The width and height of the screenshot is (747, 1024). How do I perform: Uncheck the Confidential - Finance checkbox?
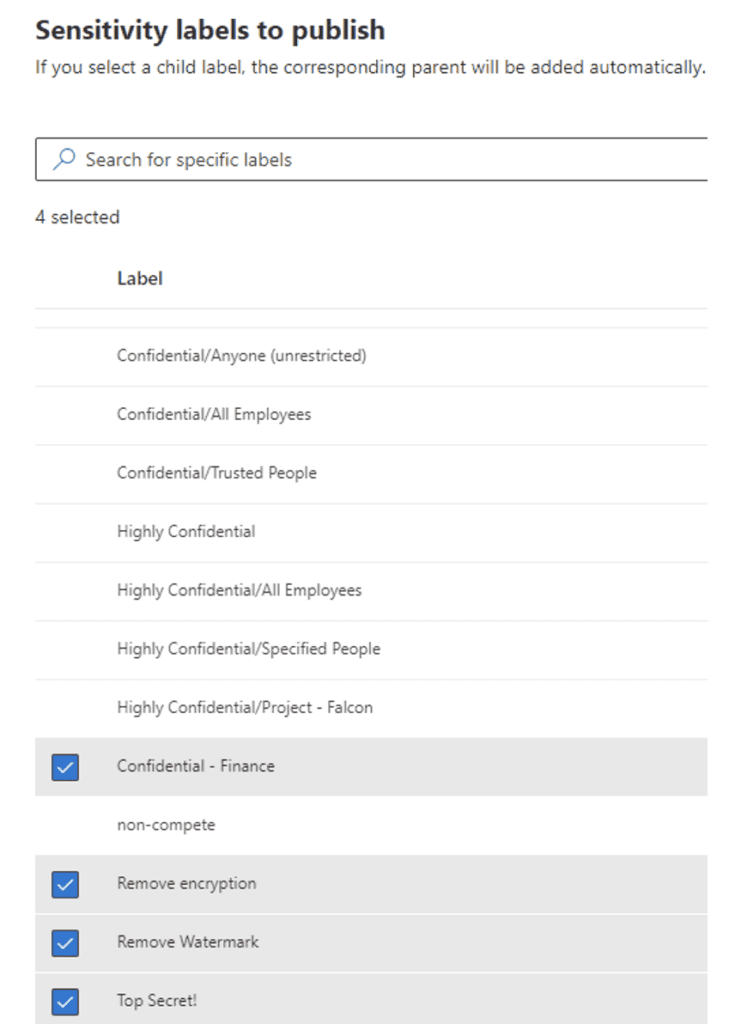65,767
